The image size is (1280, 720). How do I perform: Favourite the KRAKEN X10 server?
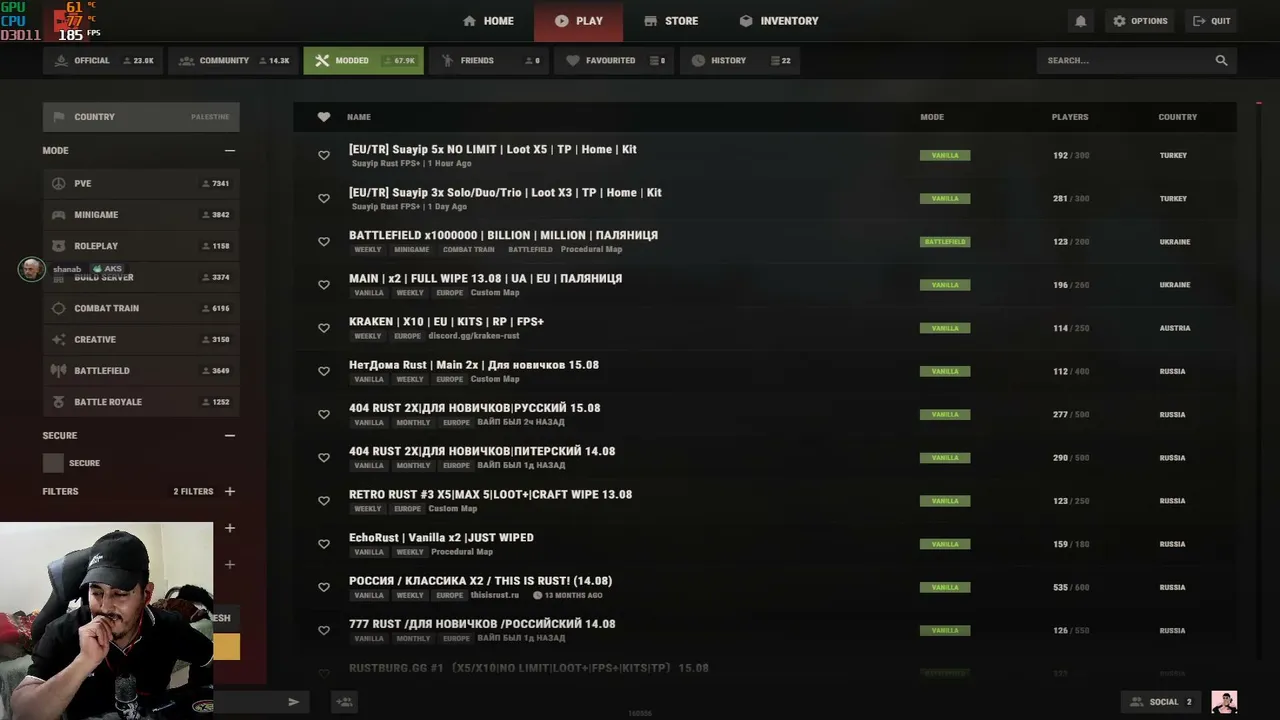324,328
